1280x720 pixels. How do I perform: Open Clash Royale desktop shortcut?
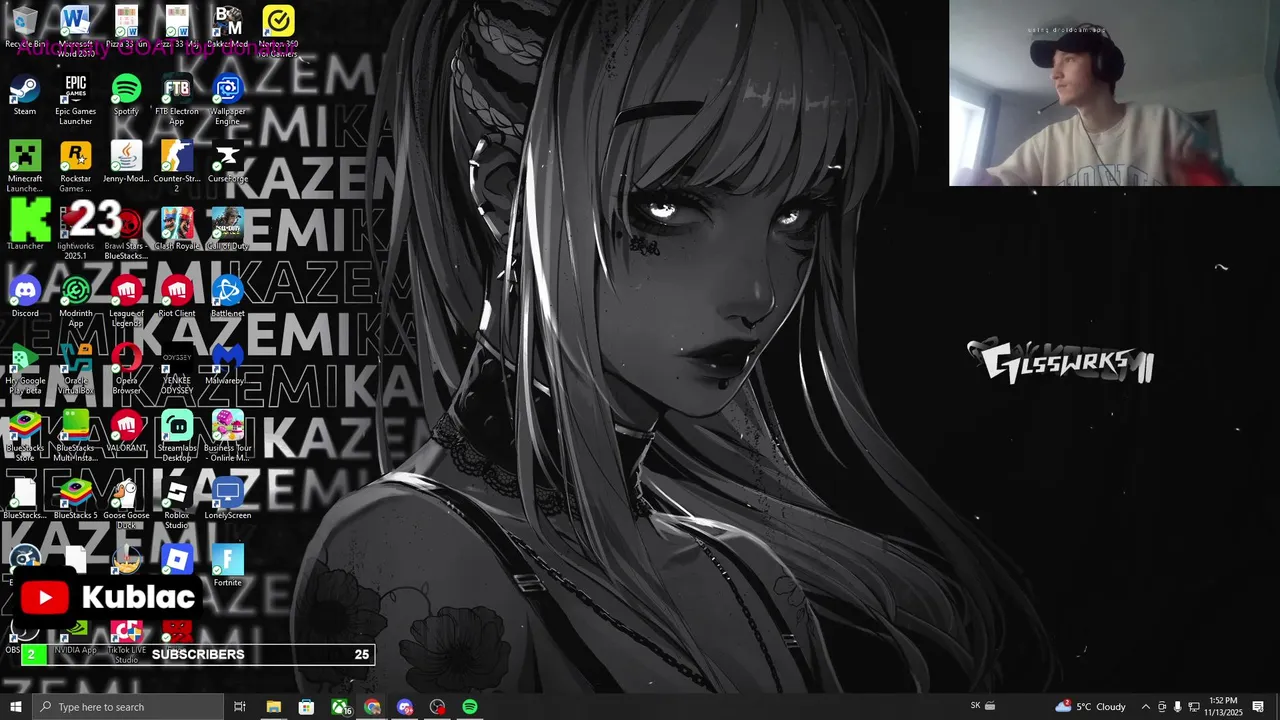click(177, 229)
